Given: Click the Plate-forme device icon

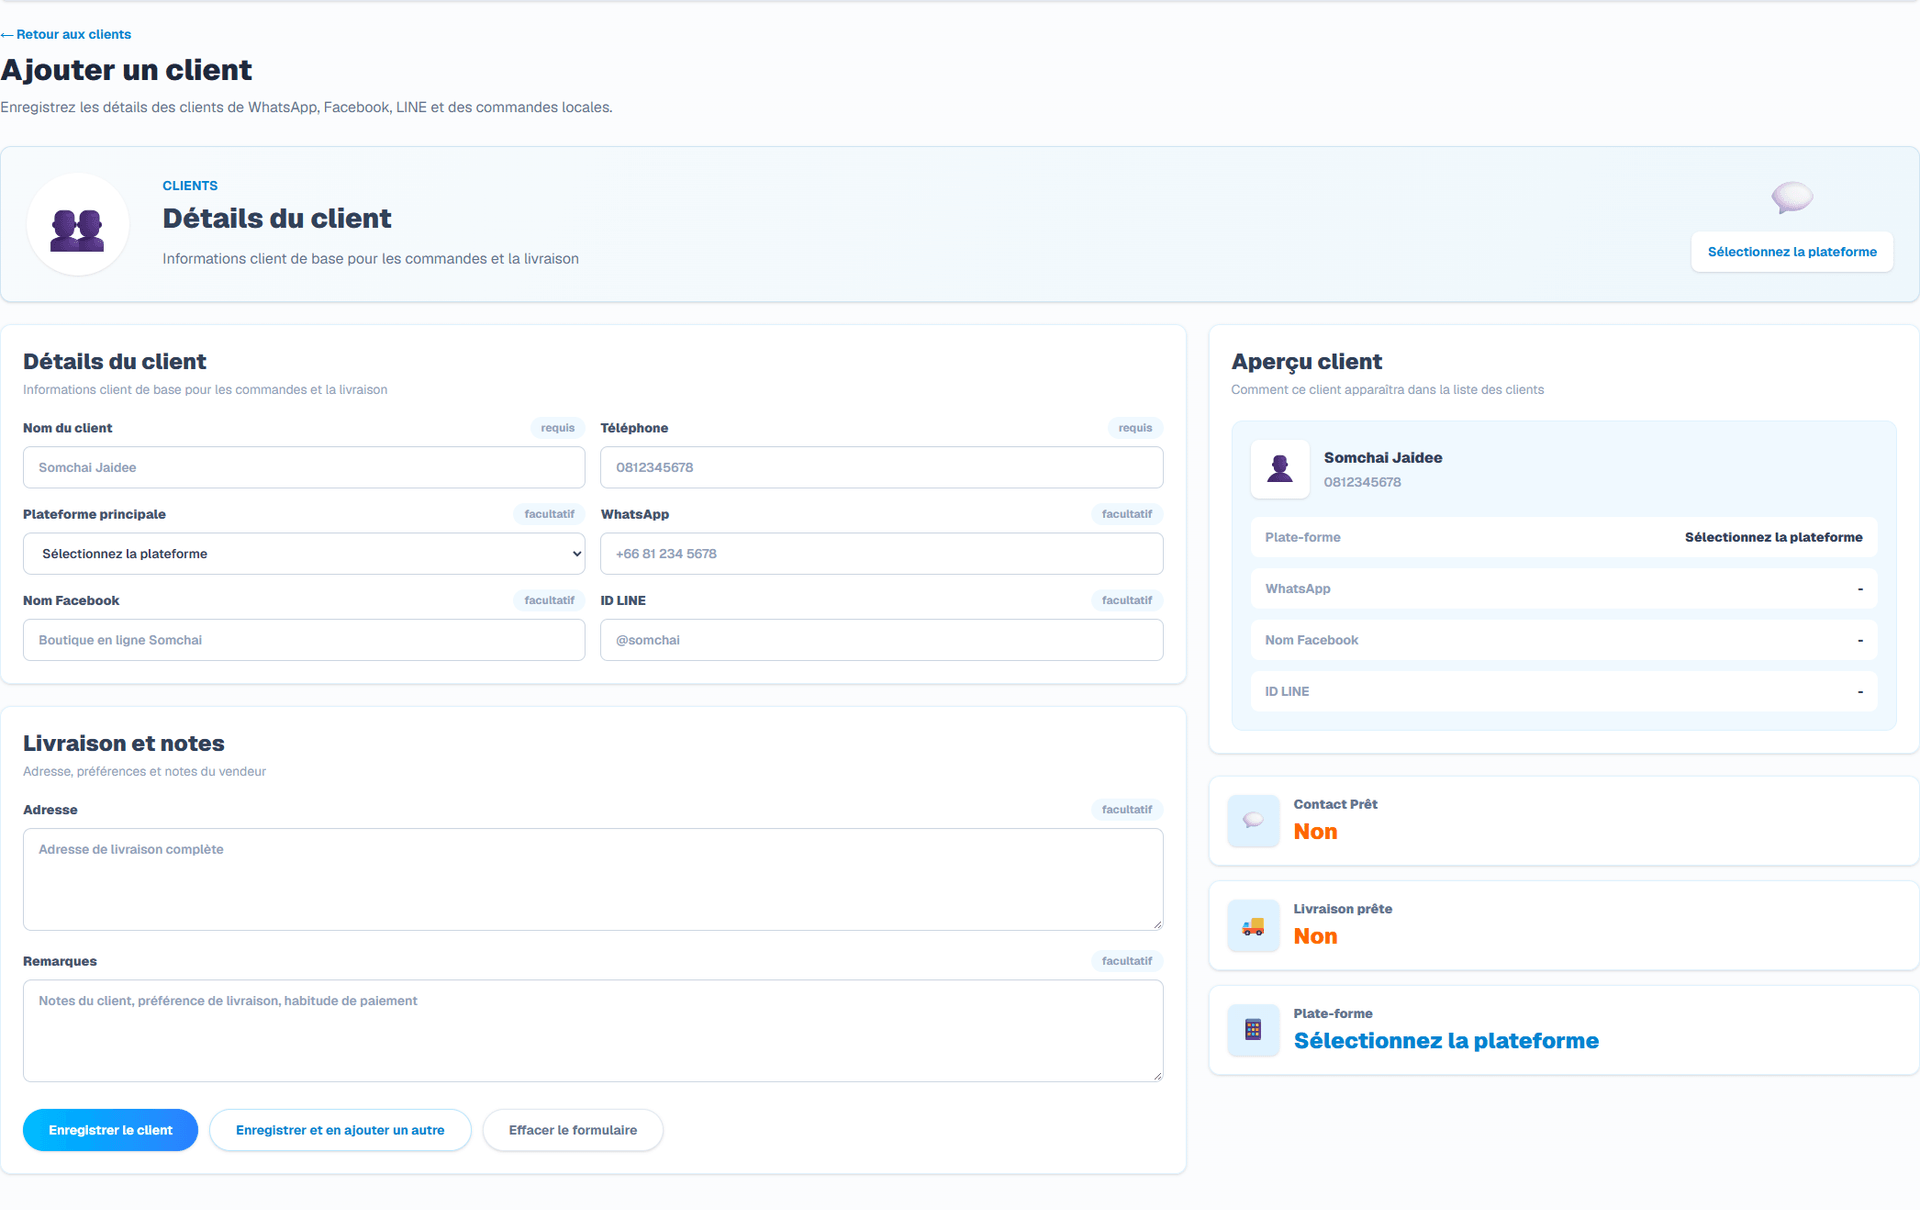Looking at the screenshot, I should click(x=1253, y=1030).
